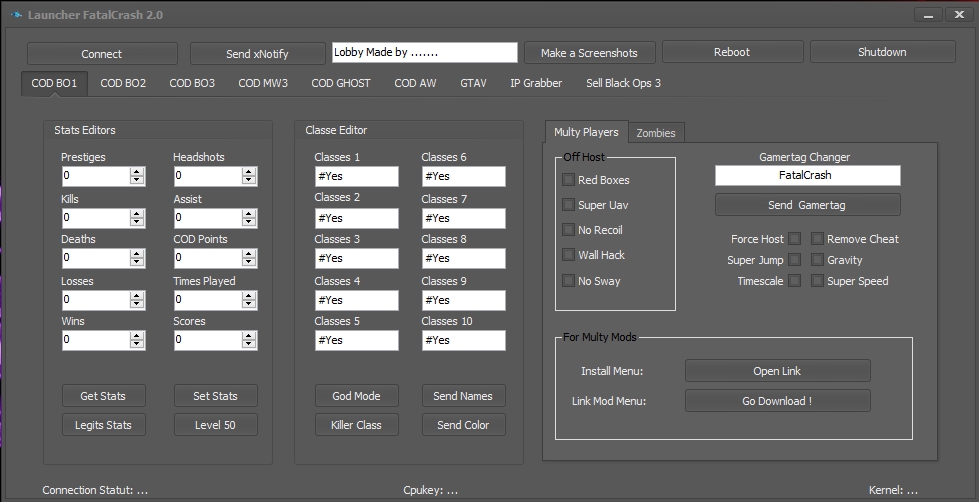Focus the Lobby Made by text field
The height and width of the screenshot is (502, 979).
(x=425, y=52)
